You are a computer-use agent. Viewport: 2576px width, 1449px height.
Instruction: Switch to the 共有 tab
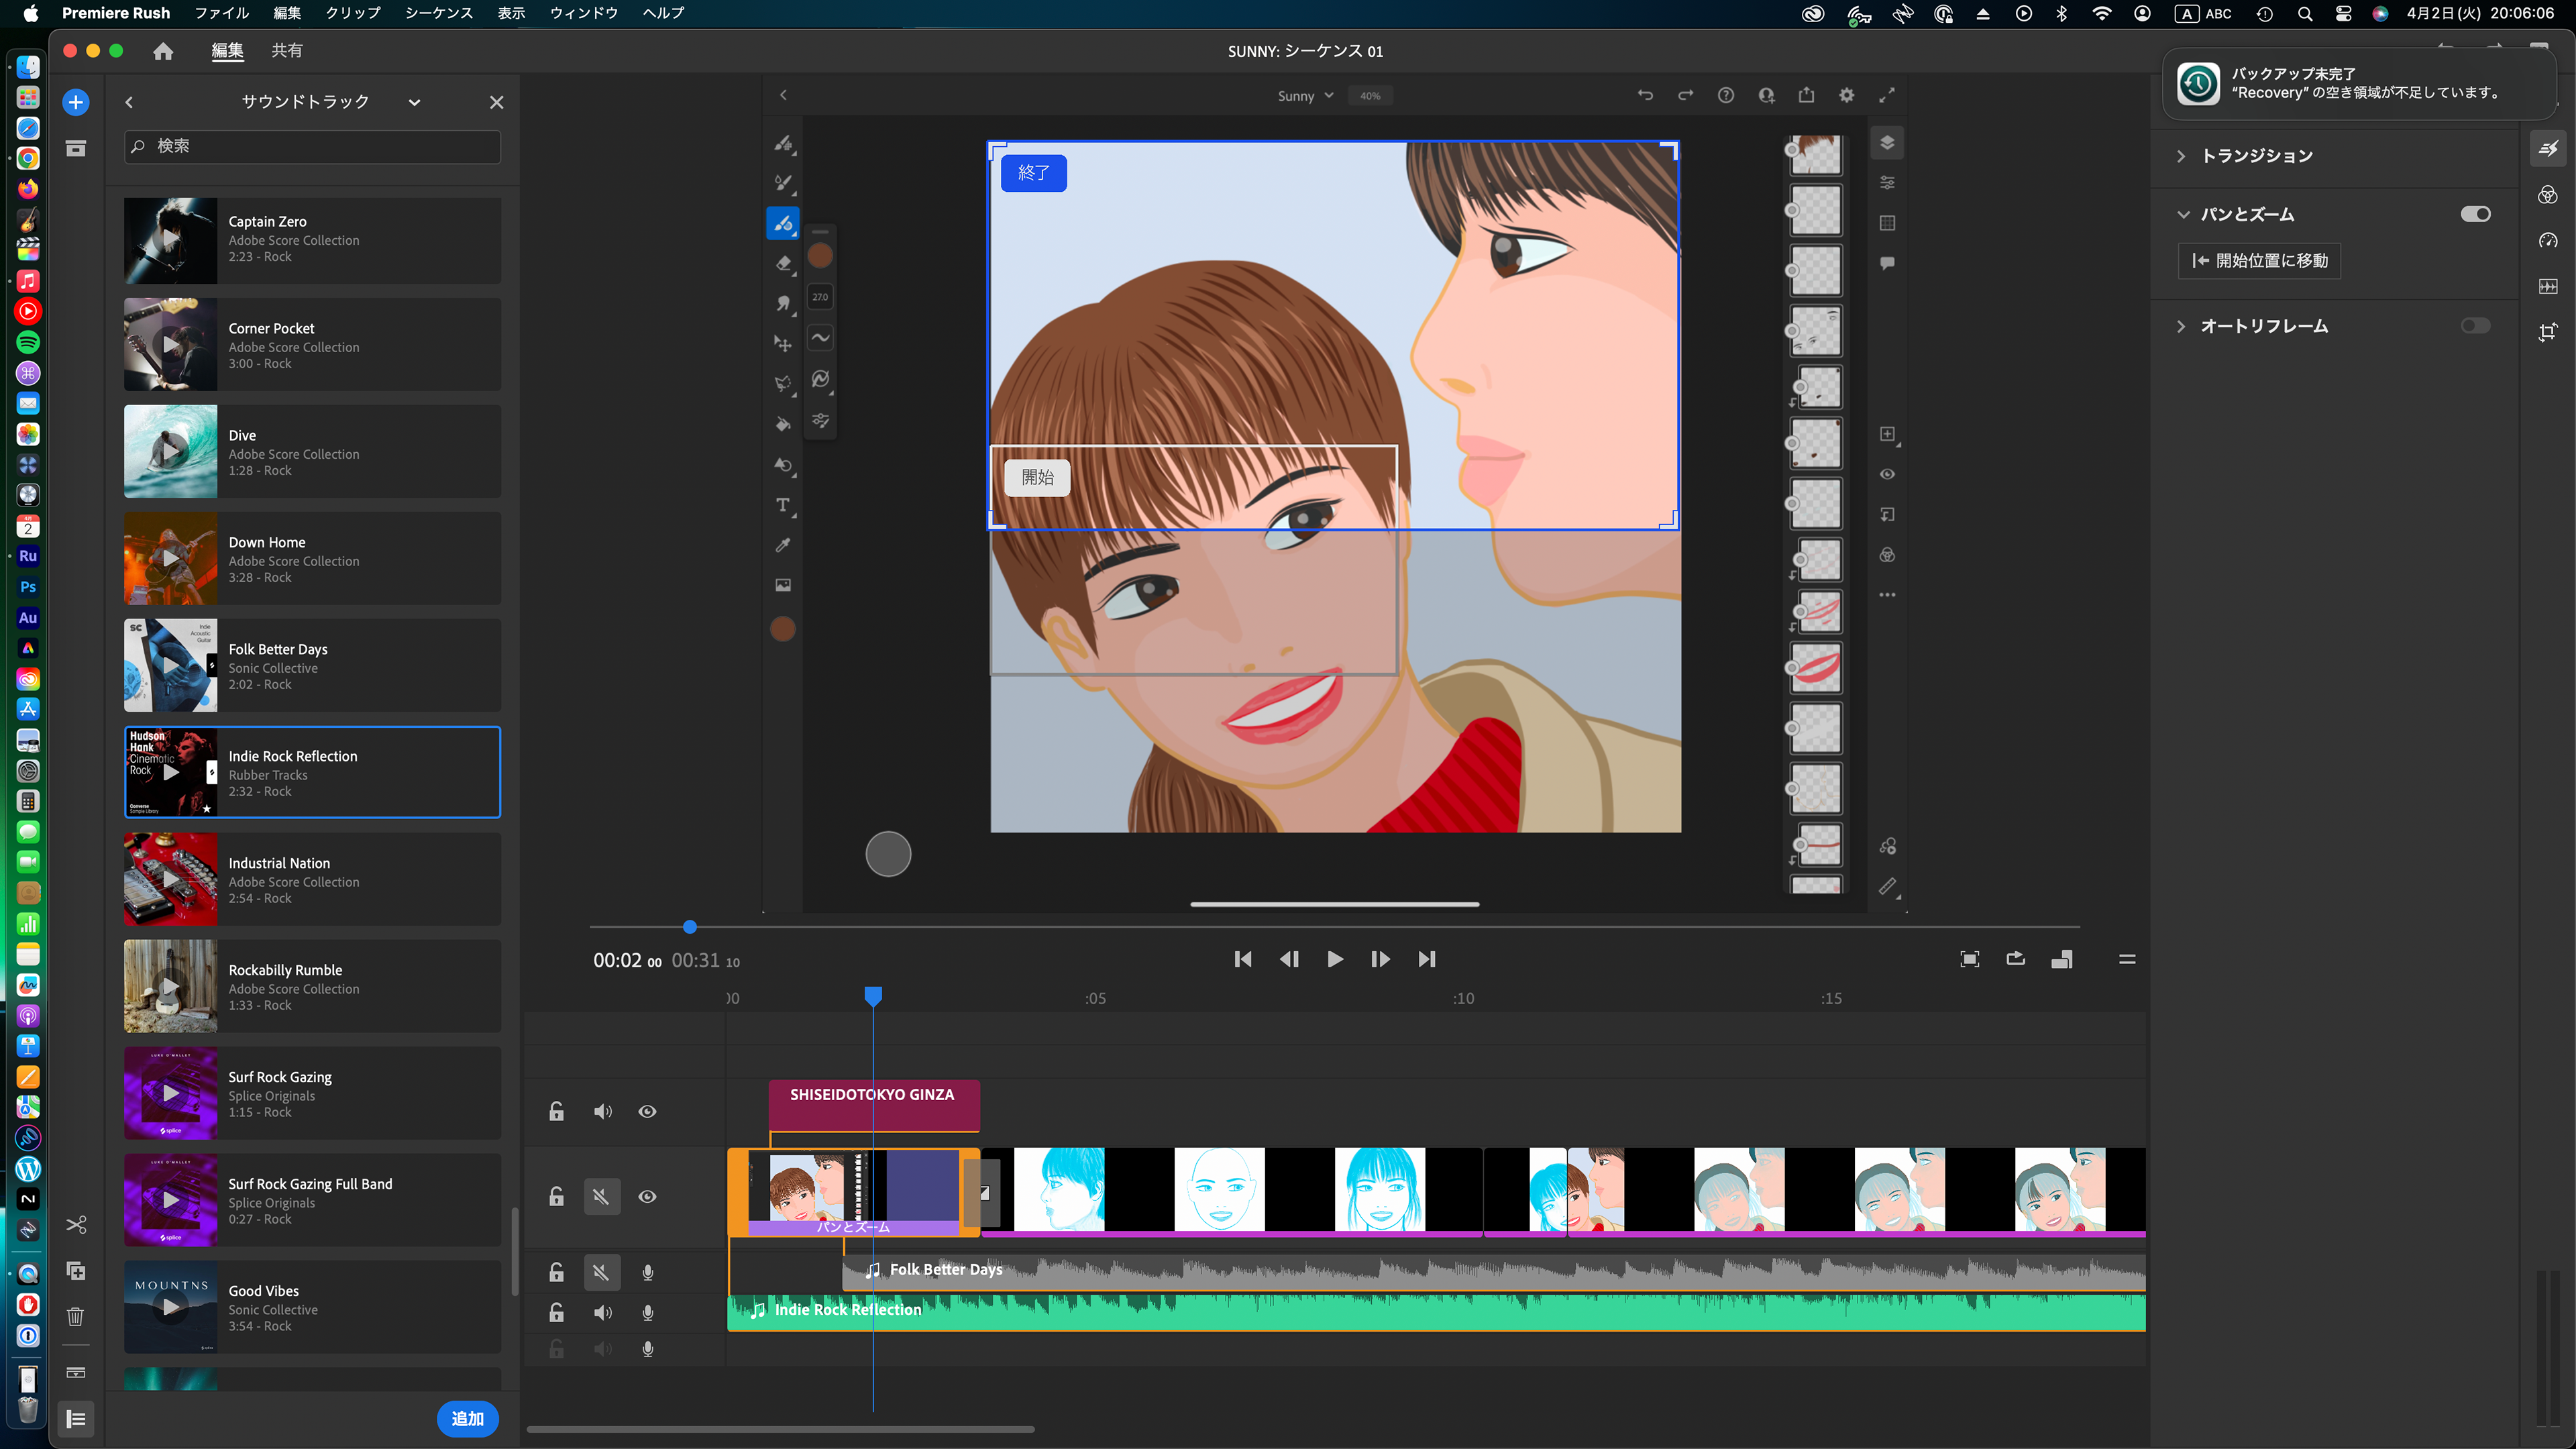click(x=287, y=50)
